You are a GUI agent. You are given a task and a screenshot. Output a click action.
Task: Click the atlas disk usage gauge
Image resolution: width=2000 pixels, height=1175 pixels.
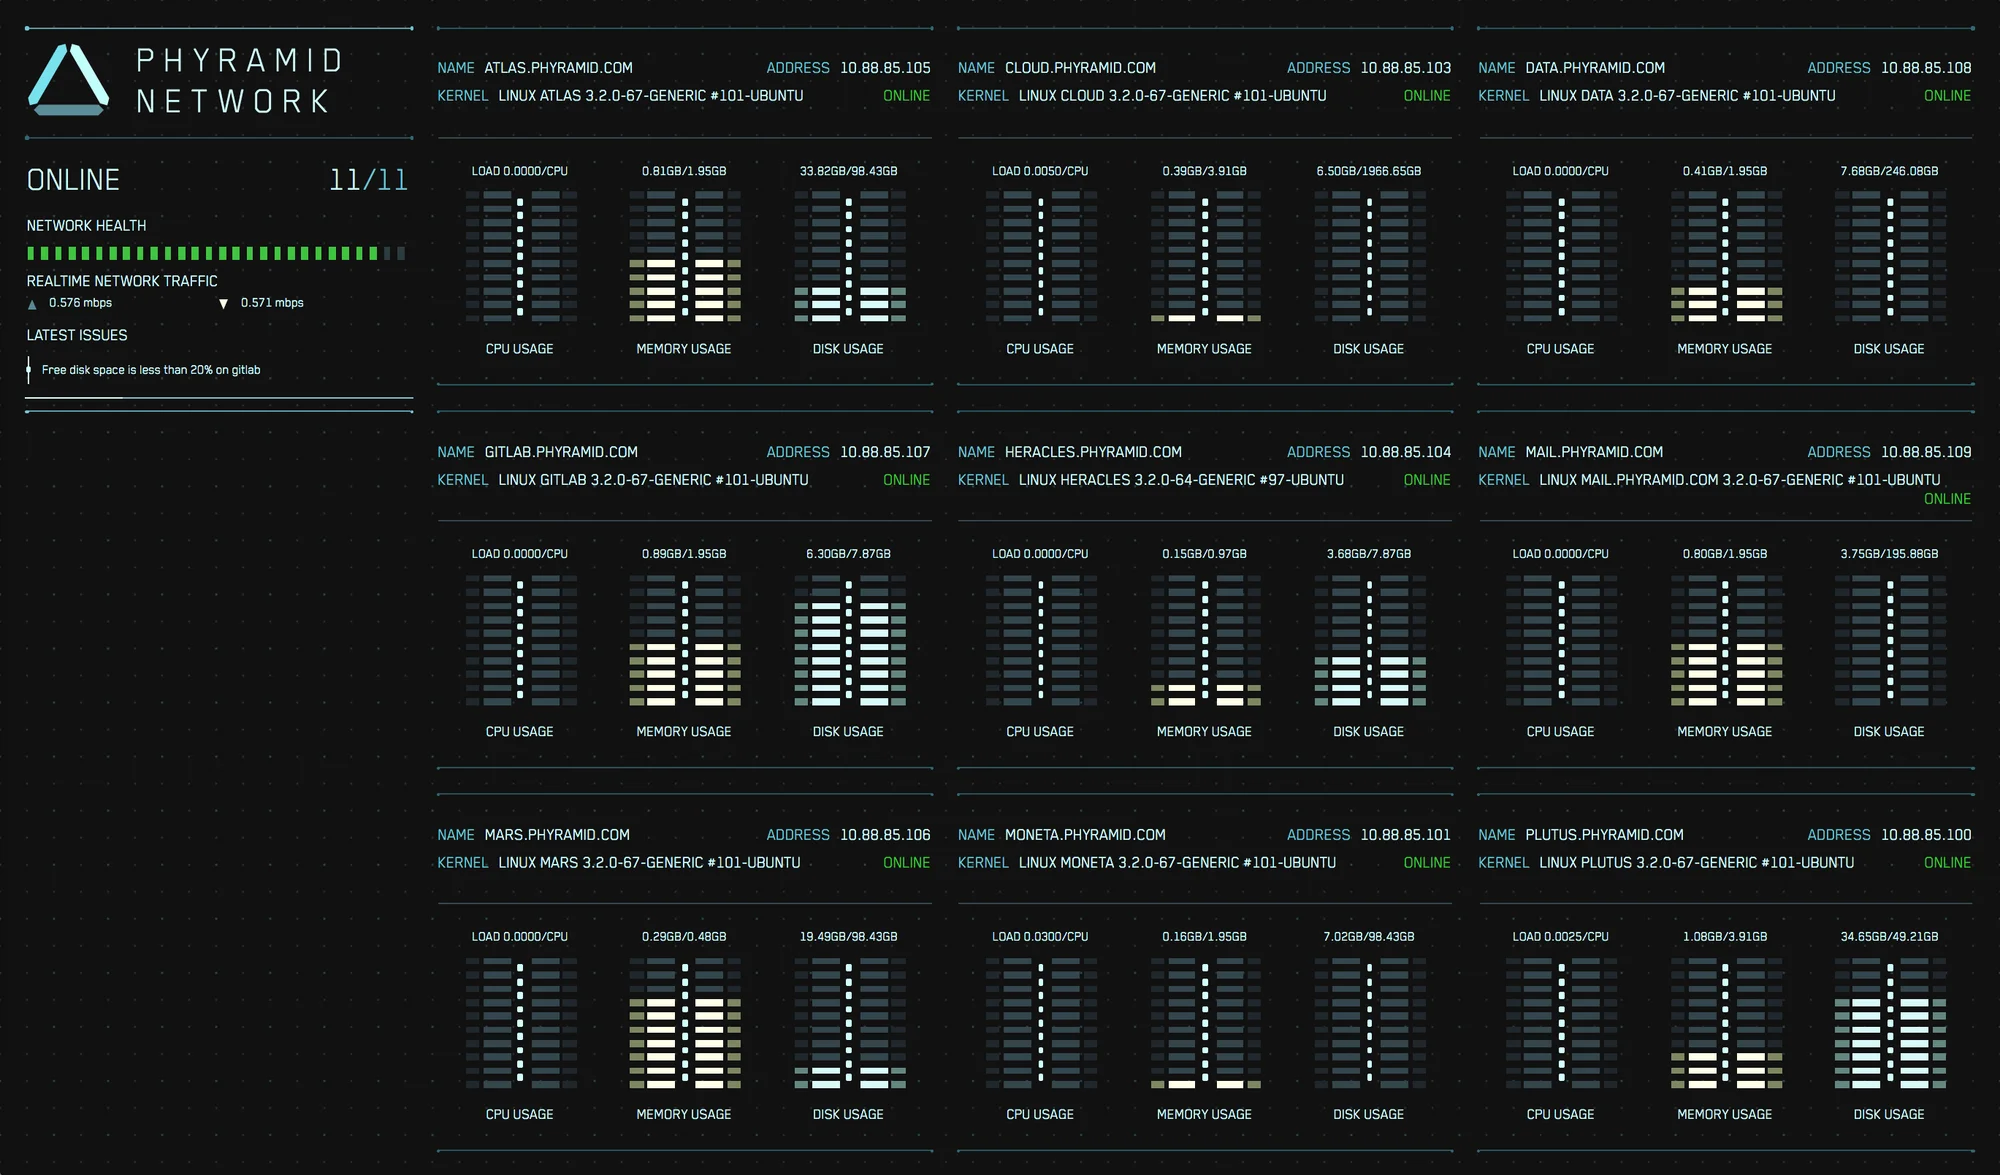[849, 257]
